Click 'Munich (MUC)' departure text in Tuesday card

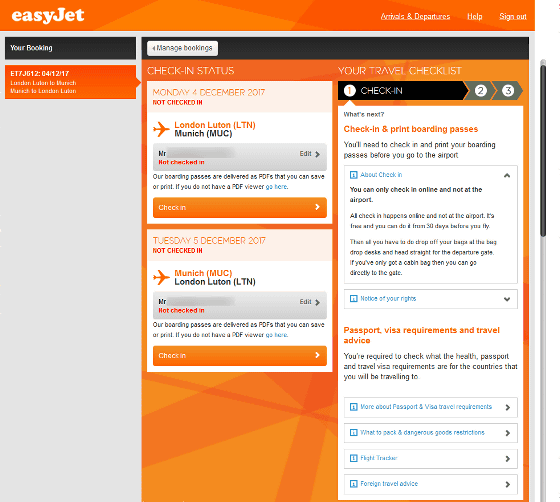click(203, 273)
